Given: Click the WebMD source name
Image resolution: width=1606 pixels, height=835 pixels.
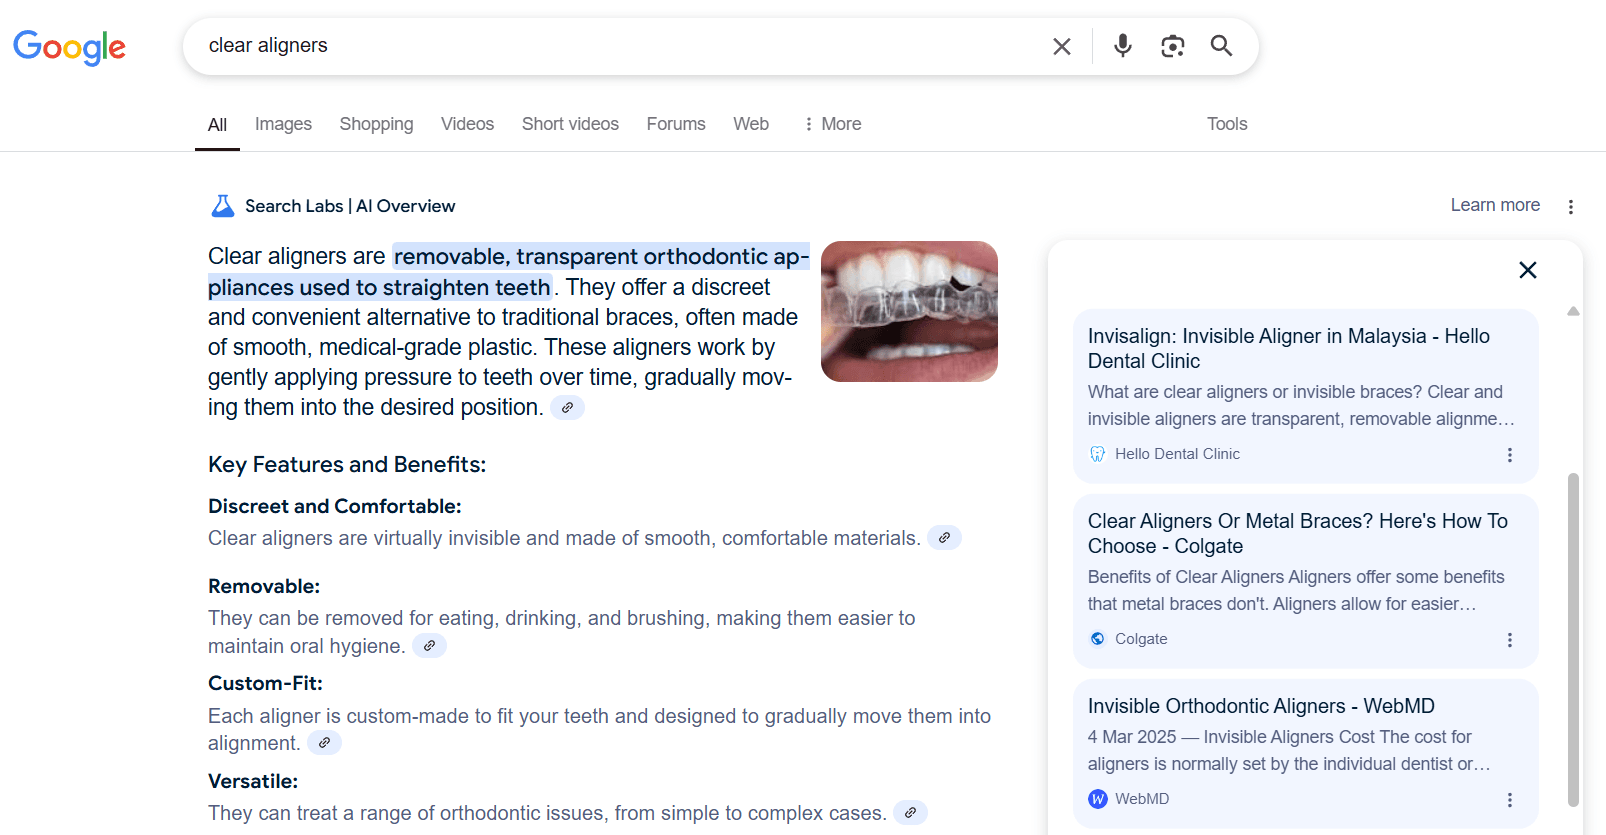Looking at the screenshot, I should click(1142, 799).
